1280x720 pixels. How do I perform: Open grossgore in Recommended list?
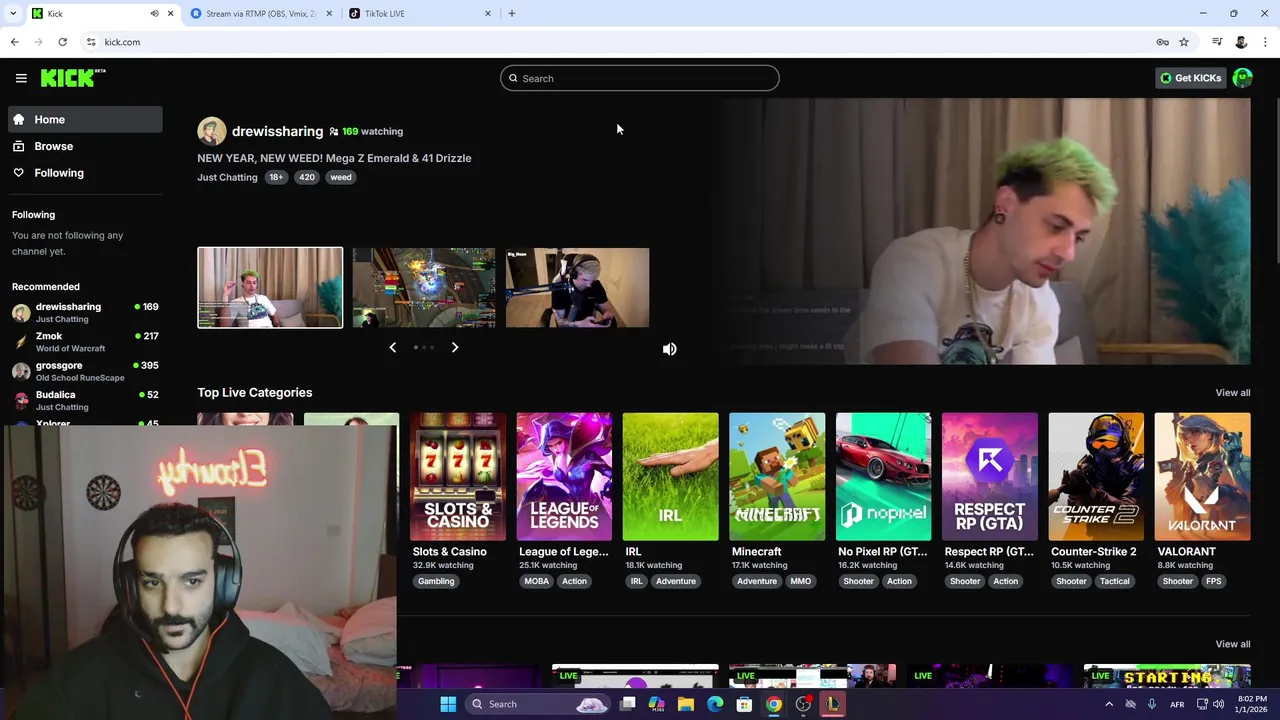pos(85,371)
